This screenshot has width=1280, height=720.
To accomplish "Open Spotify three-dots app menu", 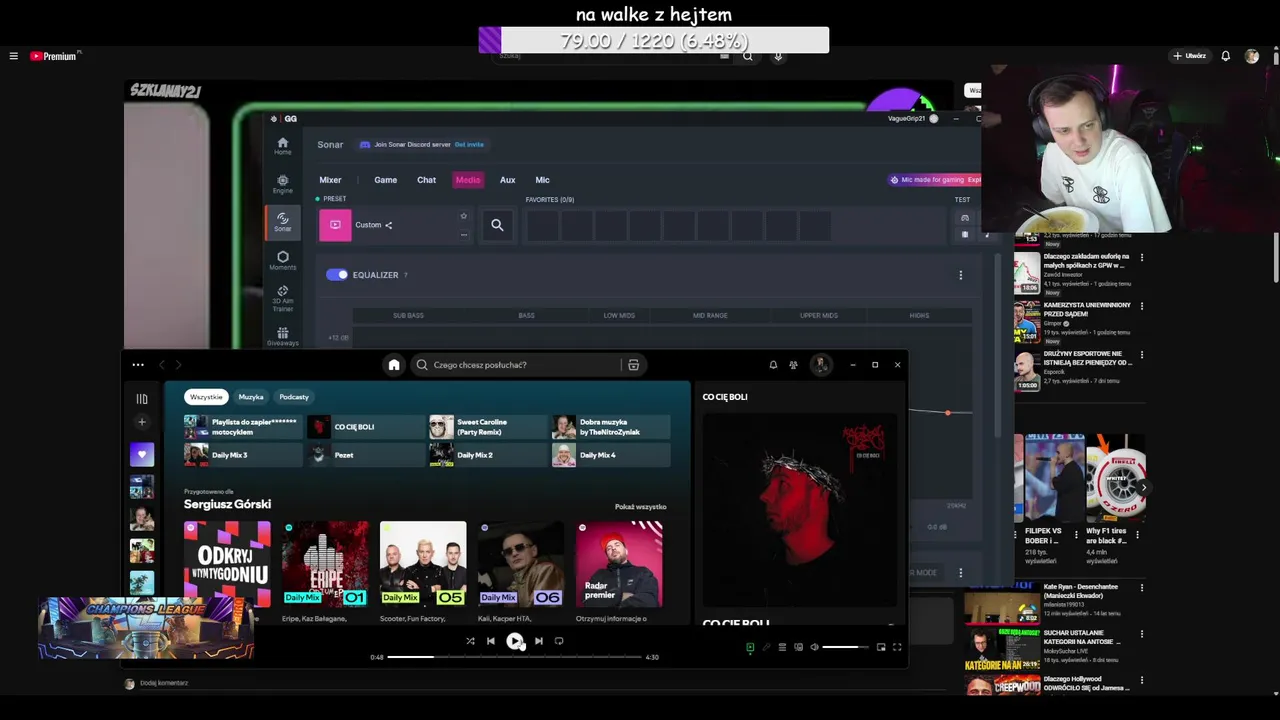I will coord(138,365).
